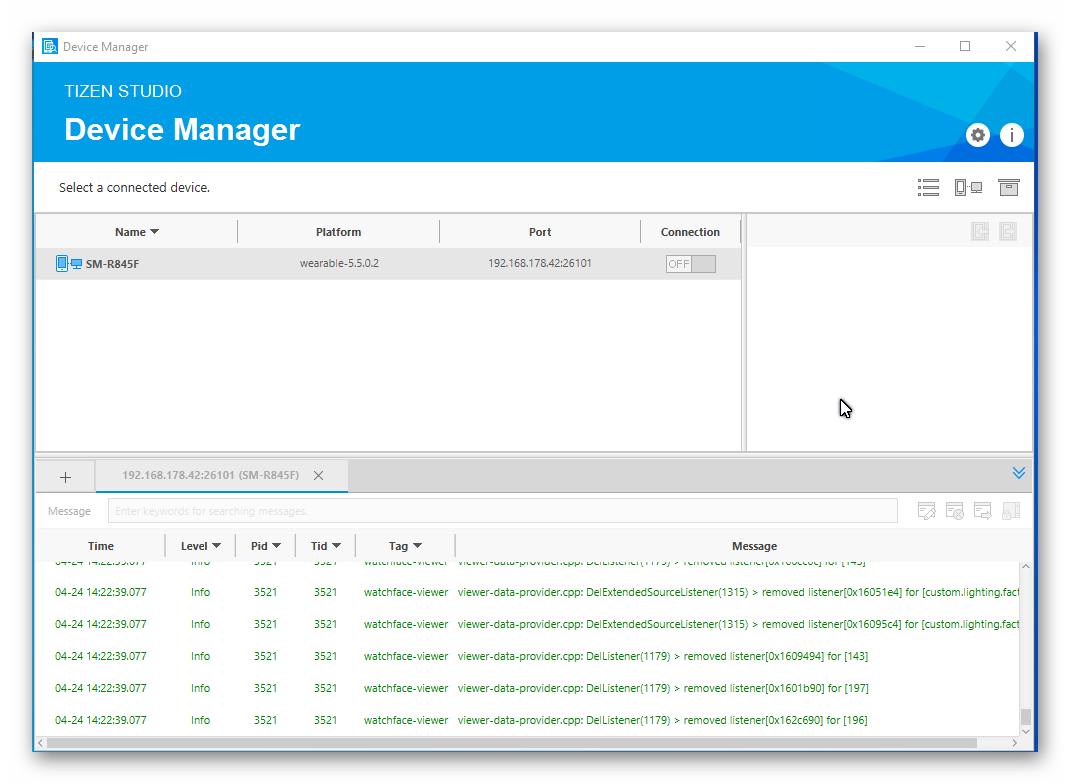This screenshot has width=1070, height=784.
Task: Select log message removed listener for [143]
Action: (x=663, y=656)
